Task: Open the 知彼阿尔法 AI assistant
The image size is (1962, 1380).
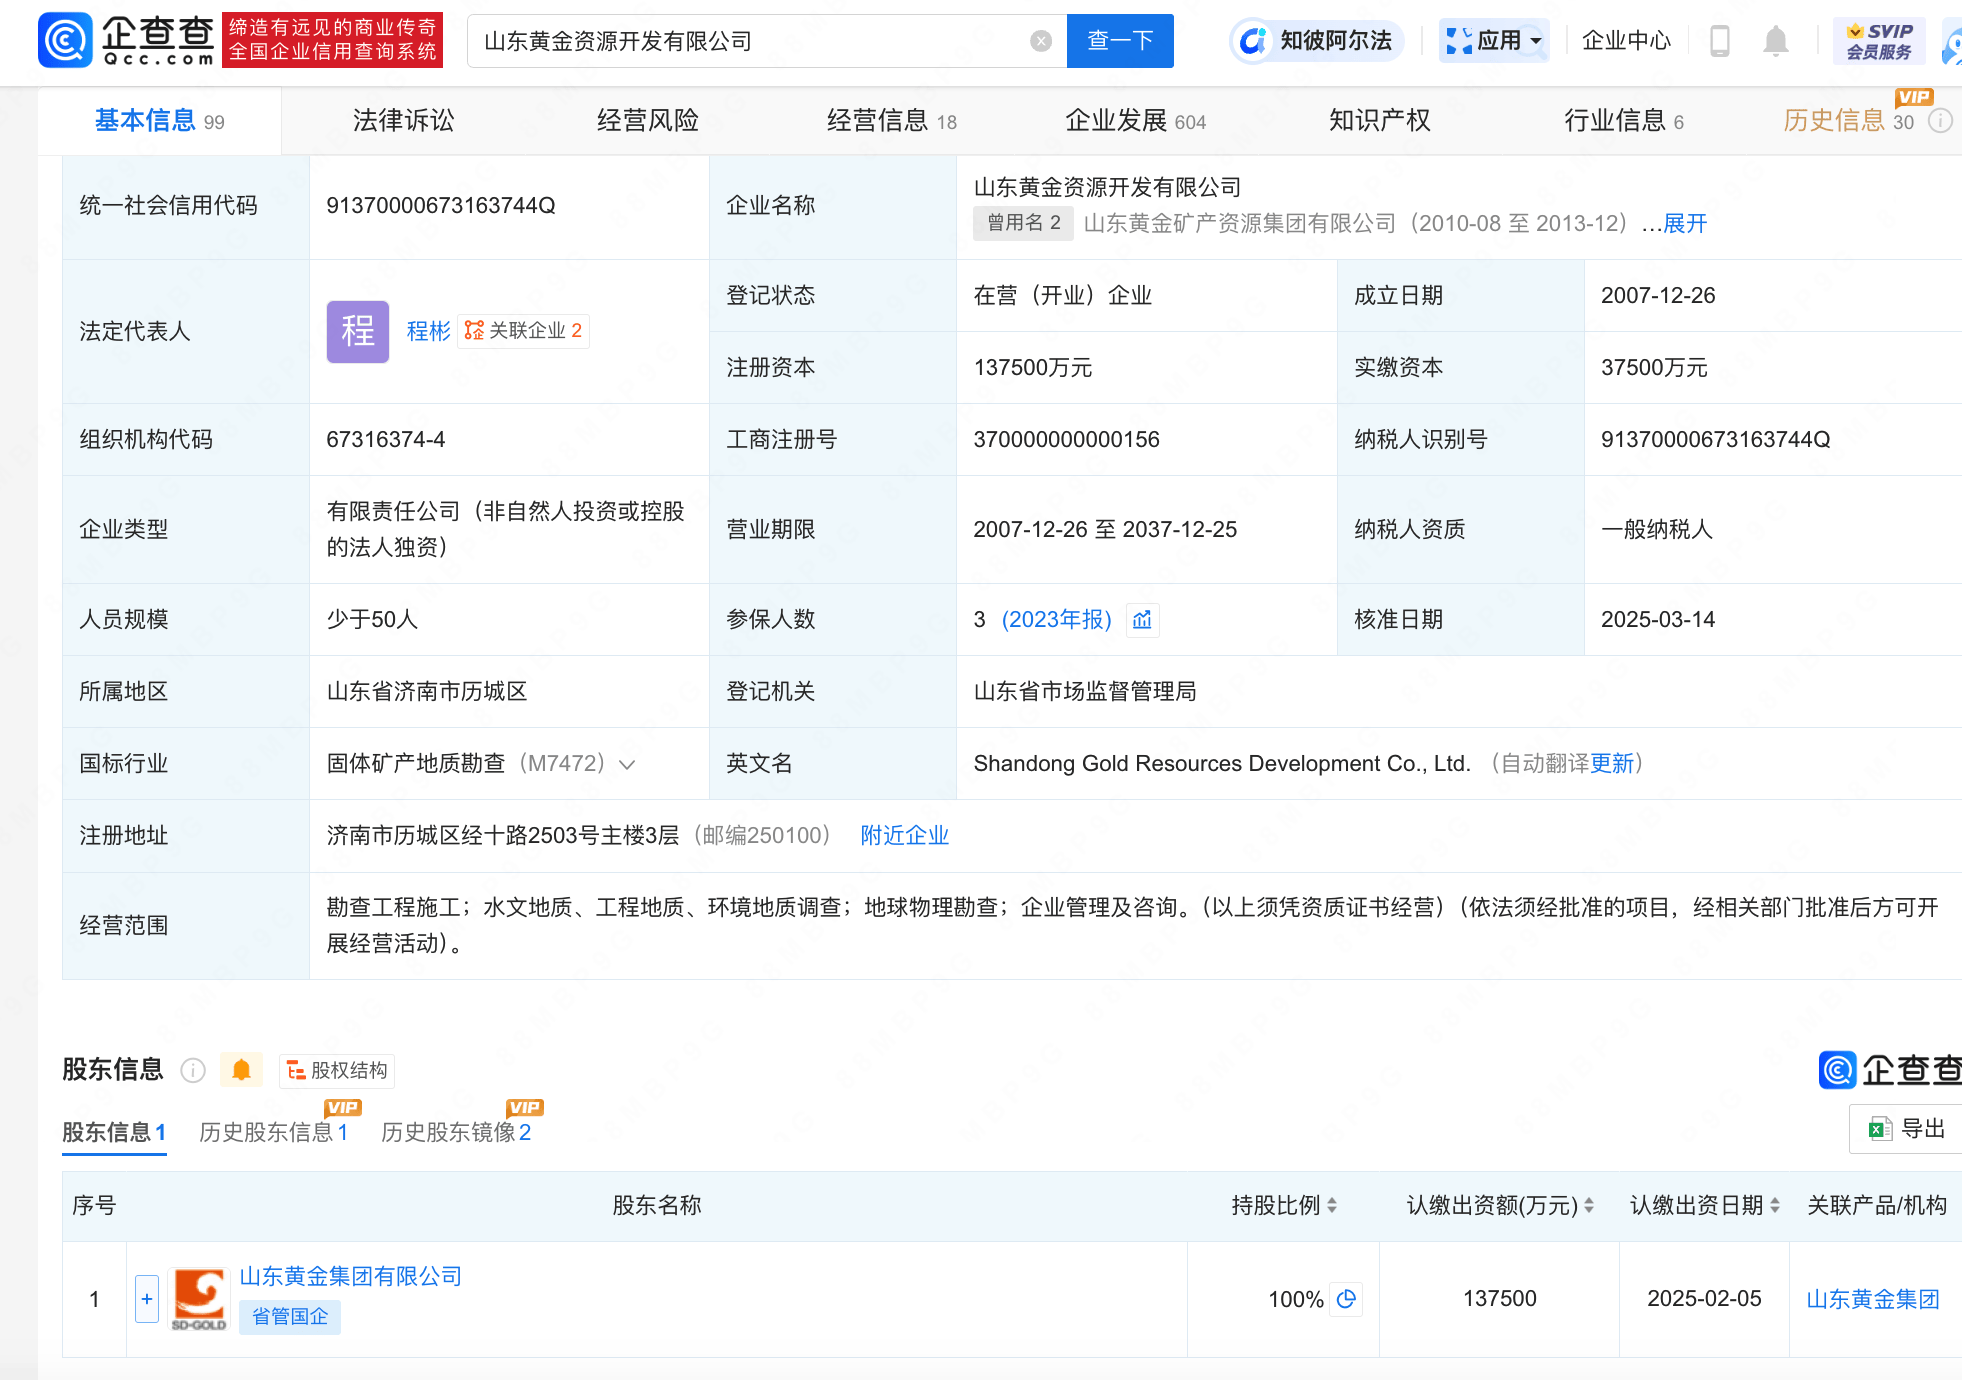Action: tap(1318, 41)
